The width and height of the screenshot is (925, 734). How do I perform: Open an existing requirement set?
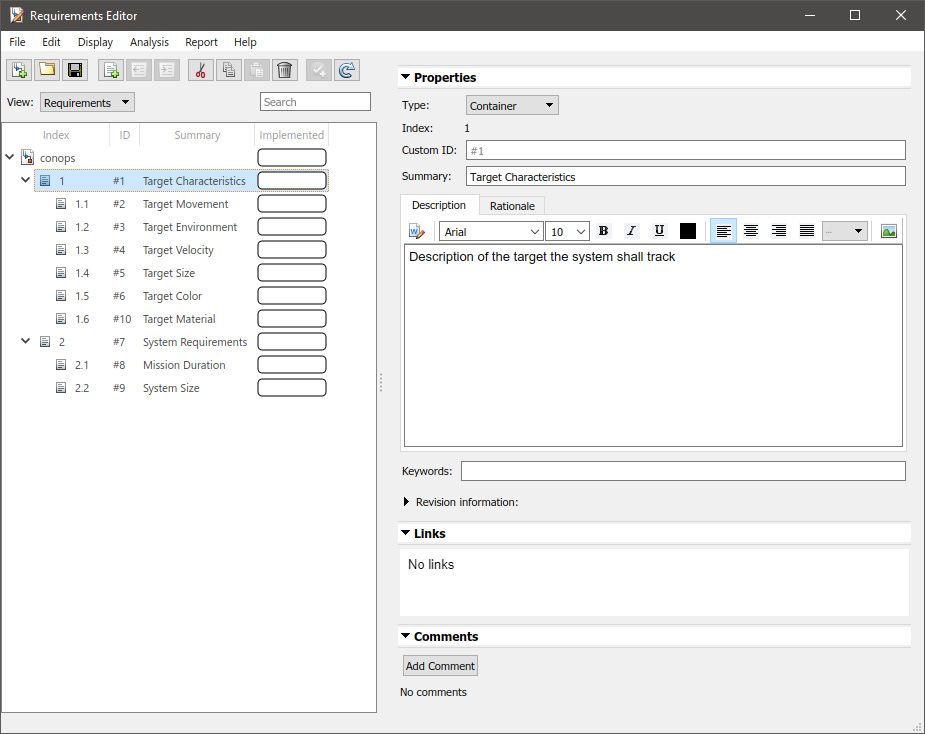[47, 70]
